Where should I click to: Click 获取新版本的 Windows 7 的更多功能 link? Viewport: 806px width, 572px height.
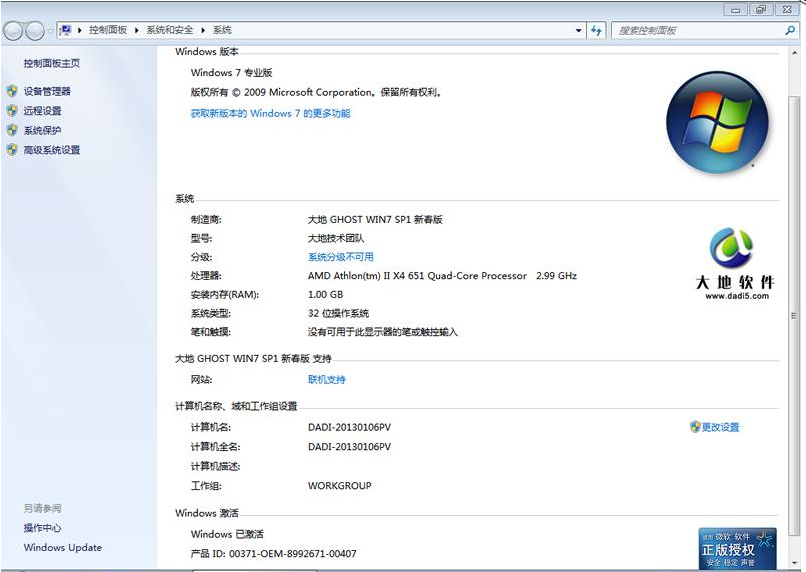click(x=270, y=114)
